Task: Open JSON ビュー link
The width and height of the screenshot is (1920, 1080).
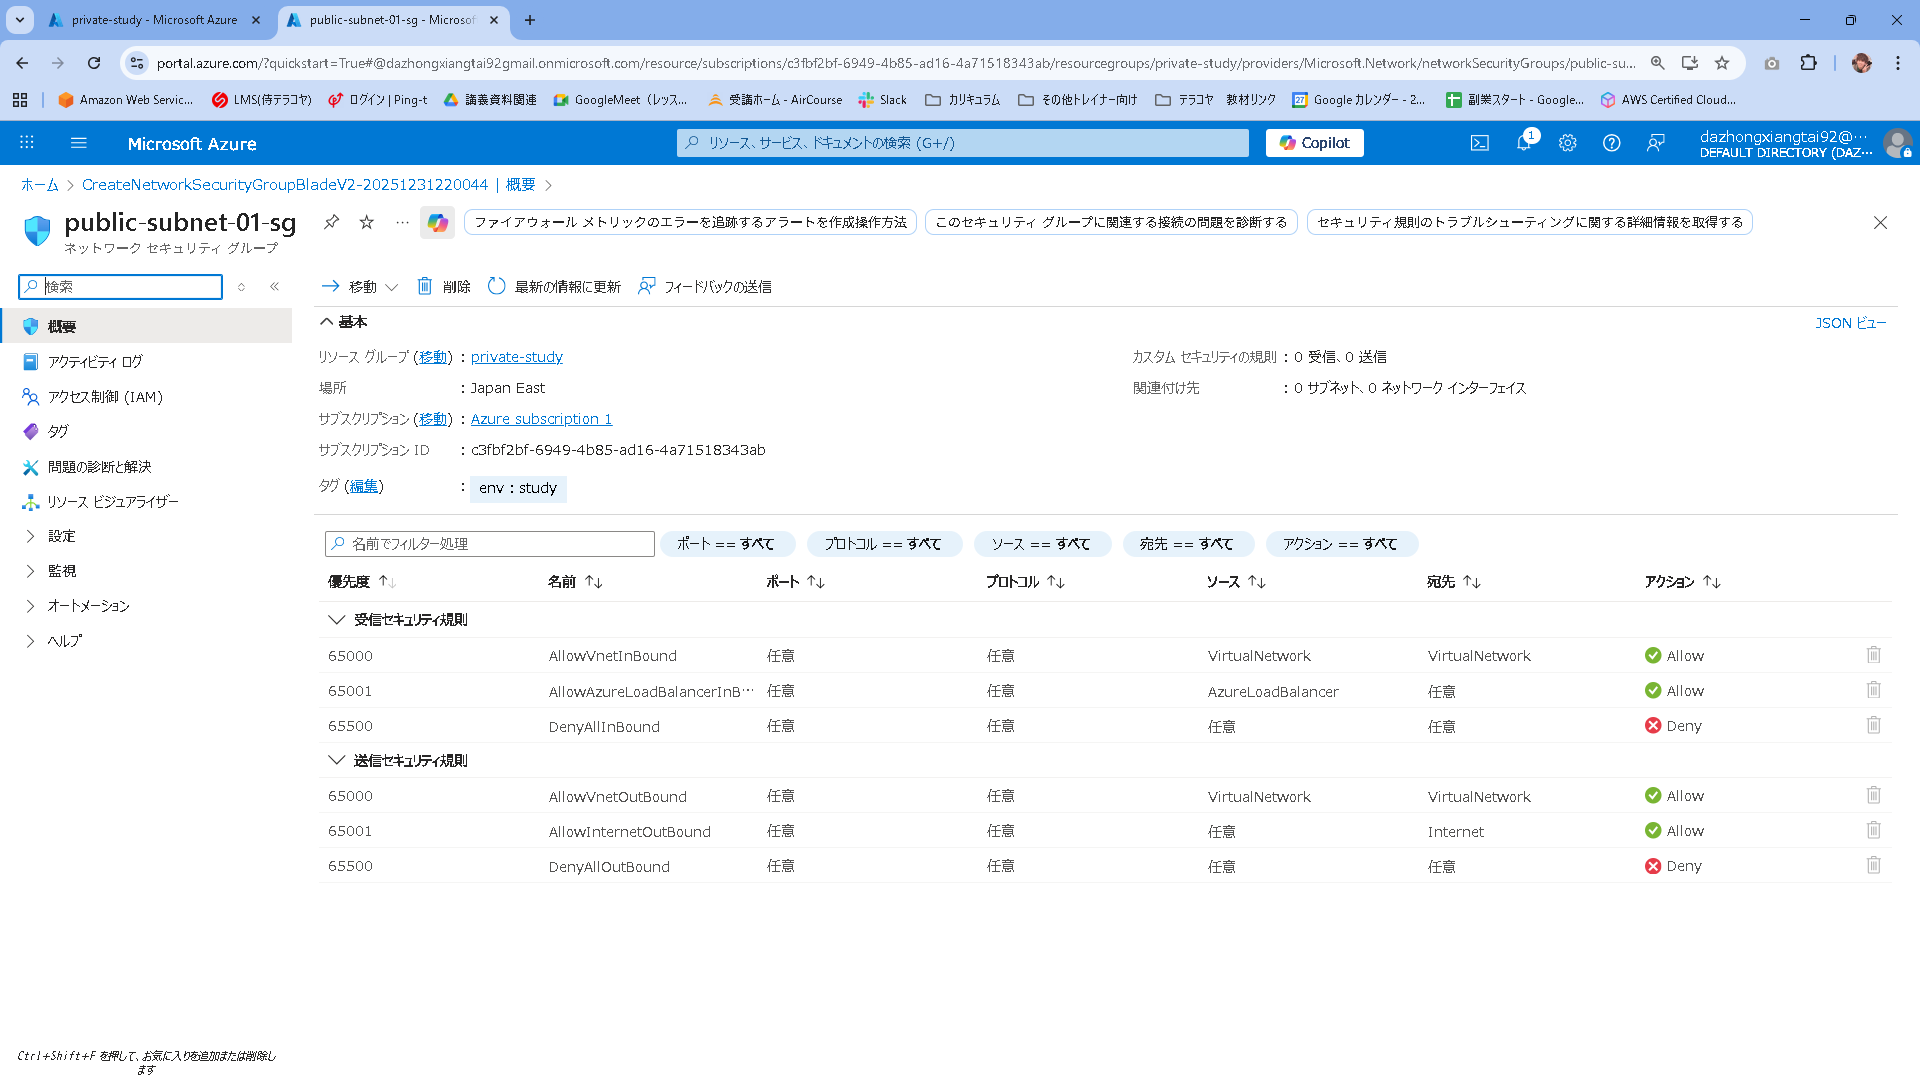Action: pyautogui.click(x=1850, y=323)
